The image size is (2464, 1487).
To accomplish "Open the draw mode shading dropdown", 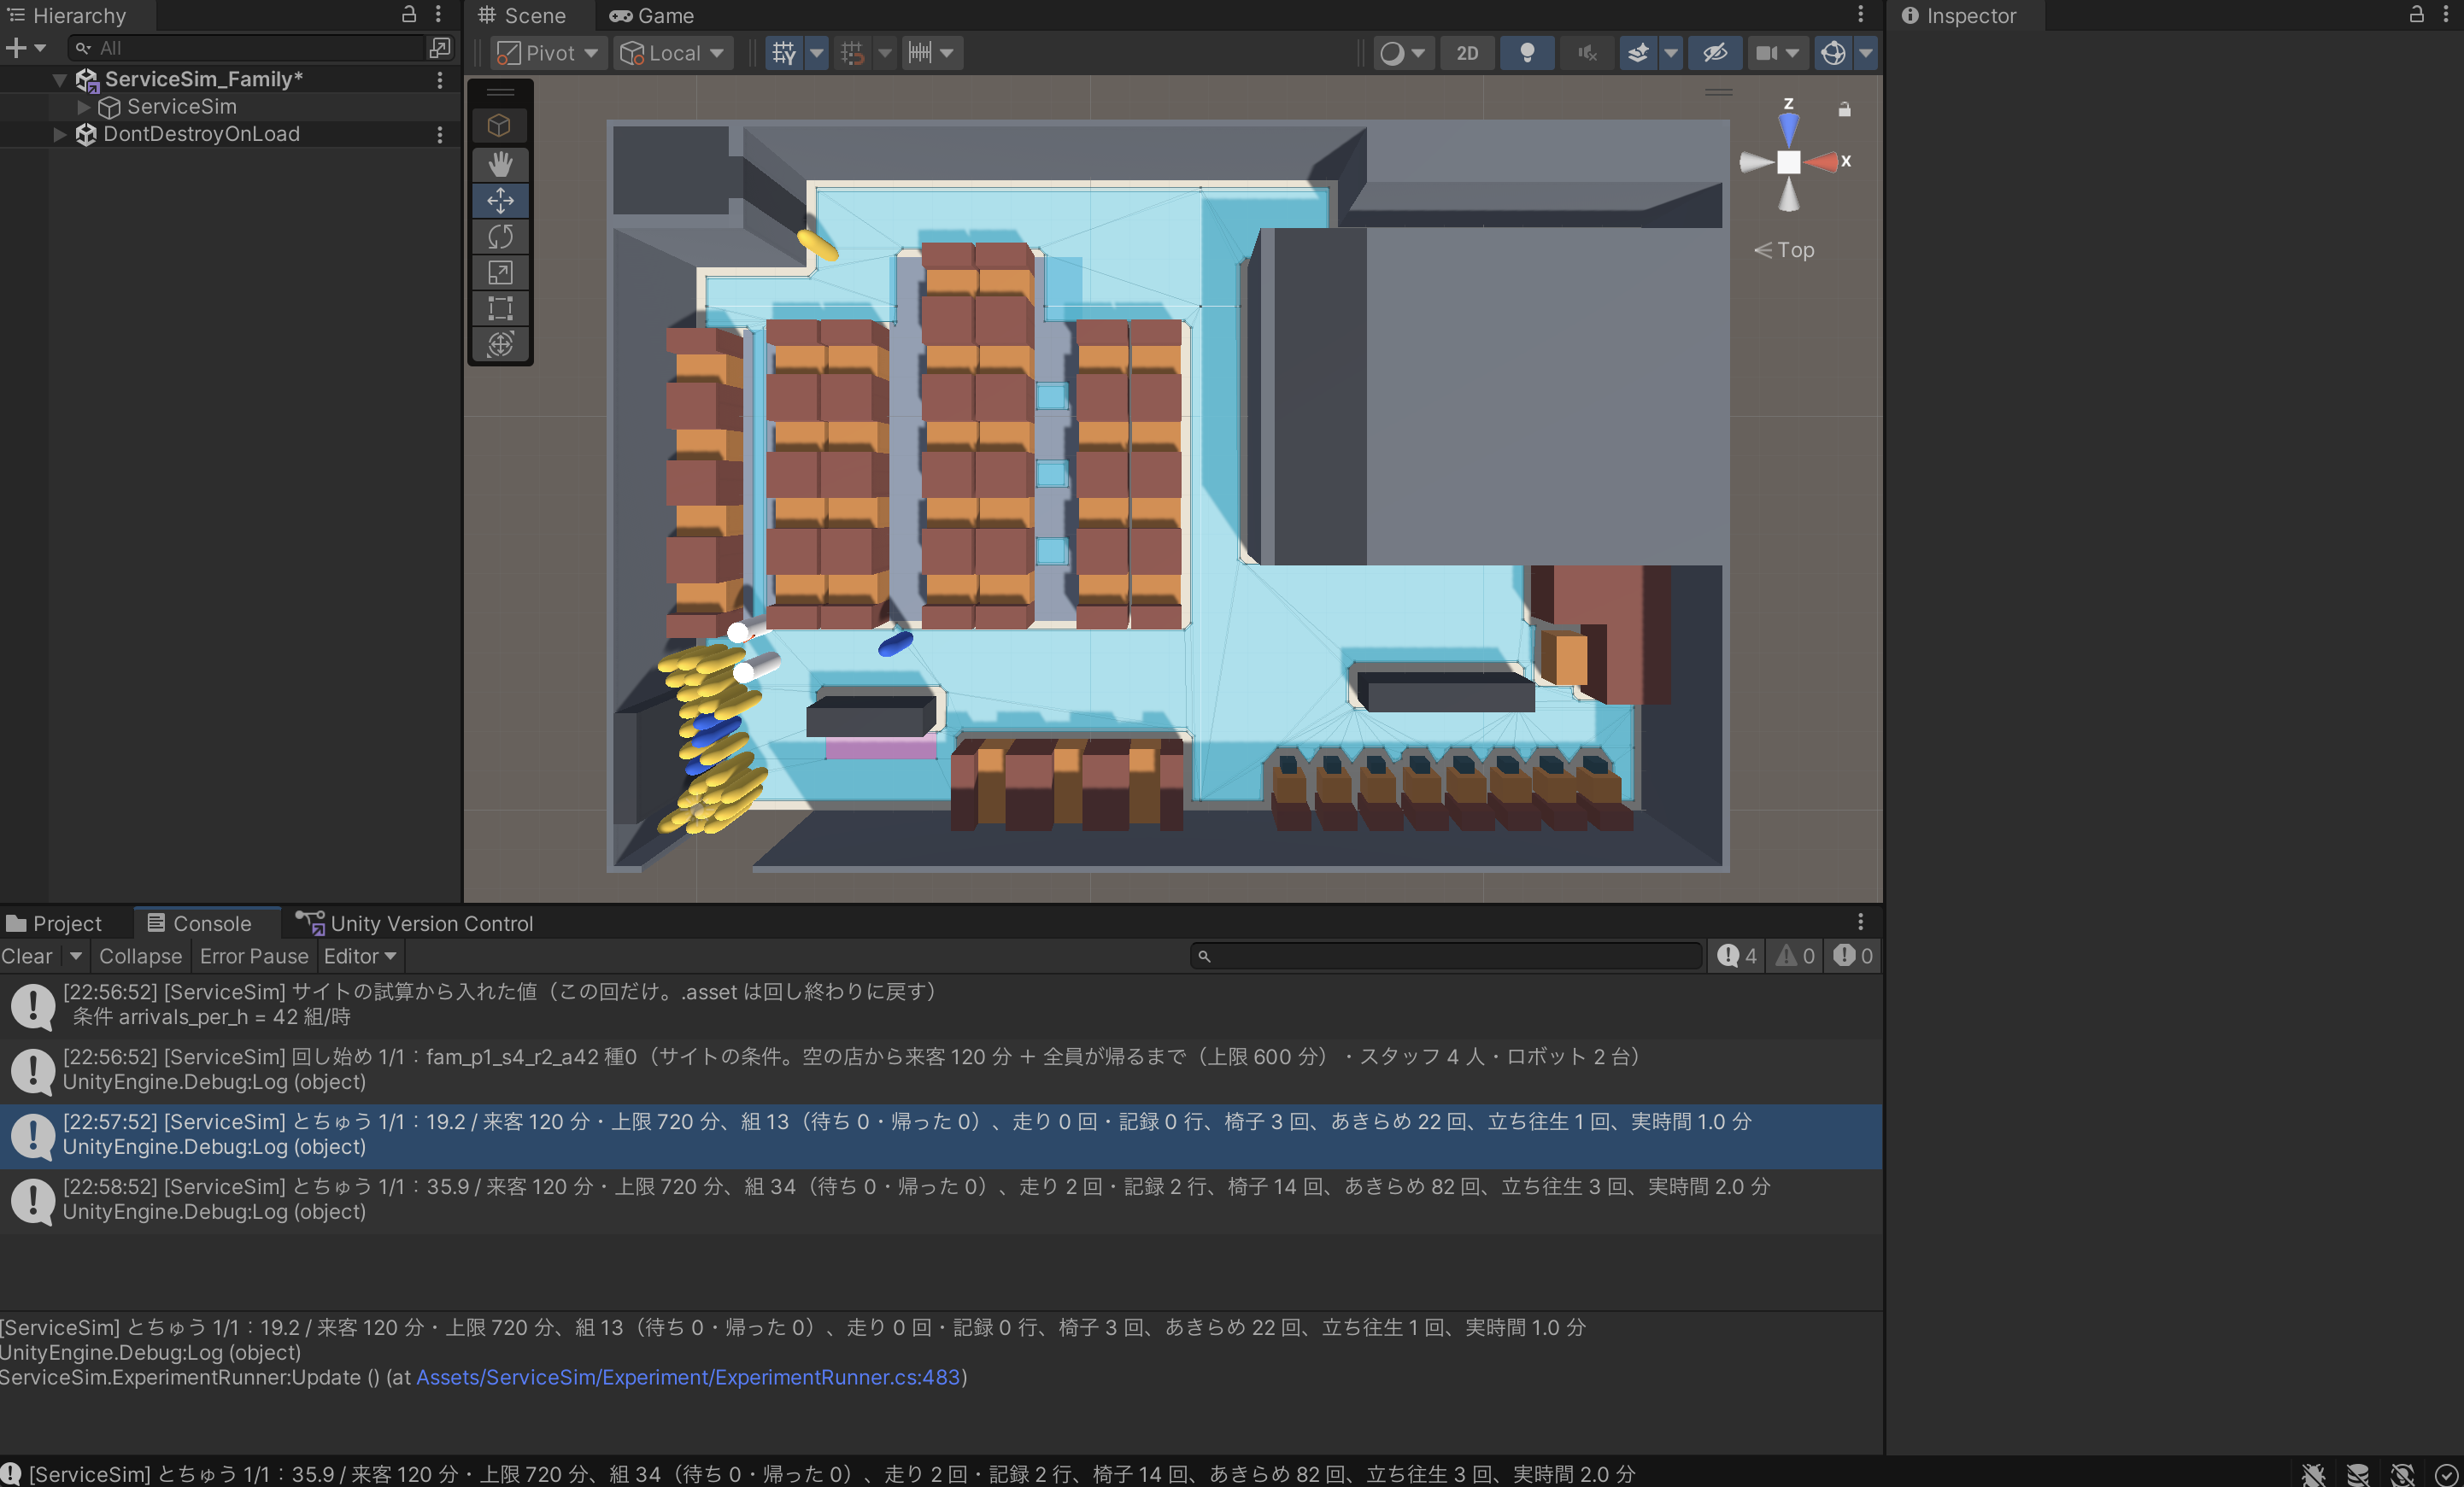I will tap(1402, 53).
